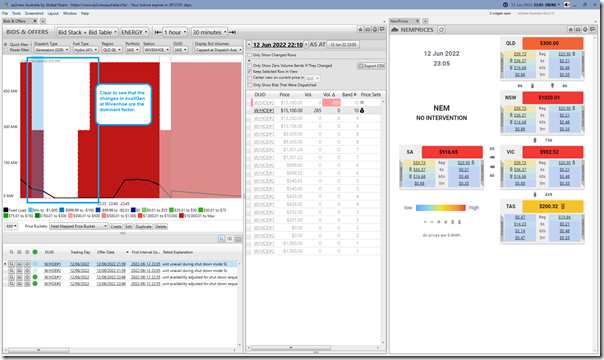The image size is (604, 360).
Task: Select the Power filter radio button
Action: pyautogui.click(x=6, y=50)
